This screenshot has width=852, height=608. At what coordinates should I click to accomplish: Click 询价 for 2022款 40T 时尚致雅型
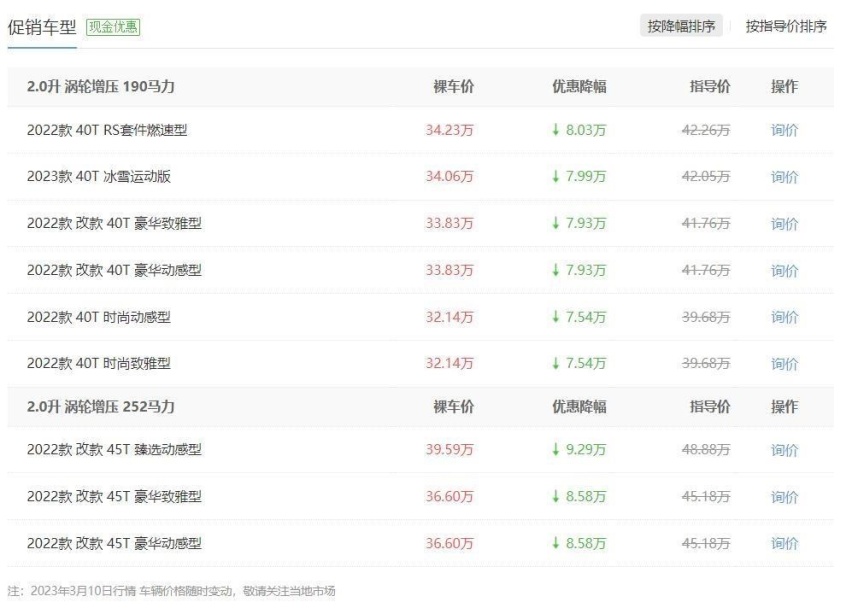(x=784, y=364)
